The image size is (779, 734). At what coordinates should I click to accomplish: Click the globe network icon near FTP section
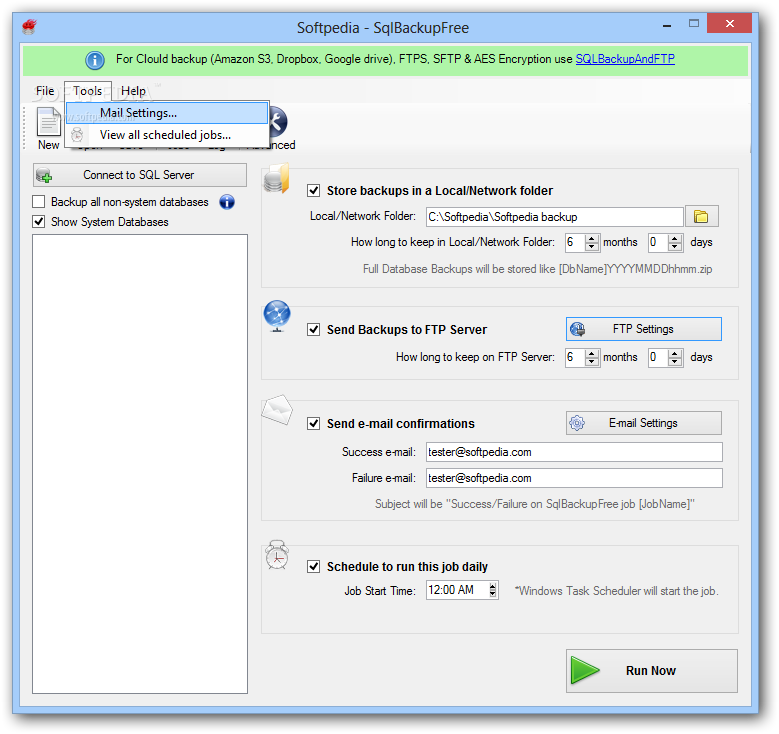pos(277,316)
